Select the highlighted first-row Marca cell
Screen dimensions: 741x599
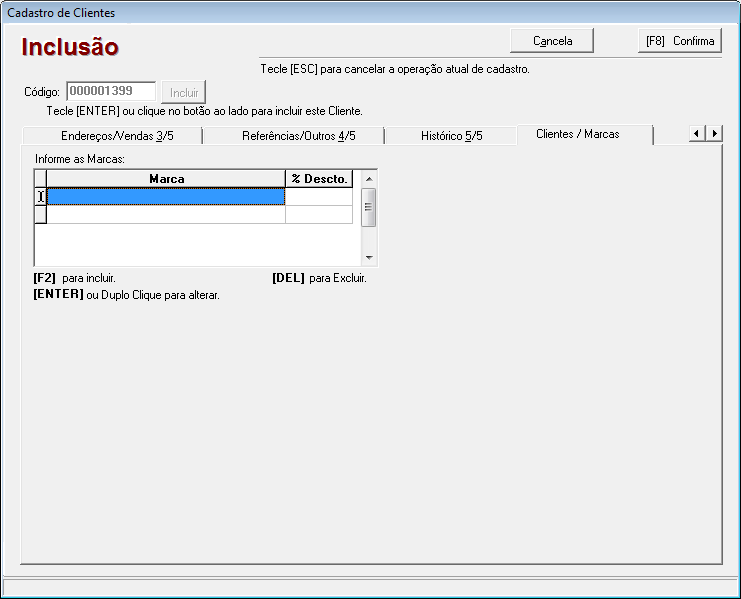pyautogui.click(x=166, y=197)
